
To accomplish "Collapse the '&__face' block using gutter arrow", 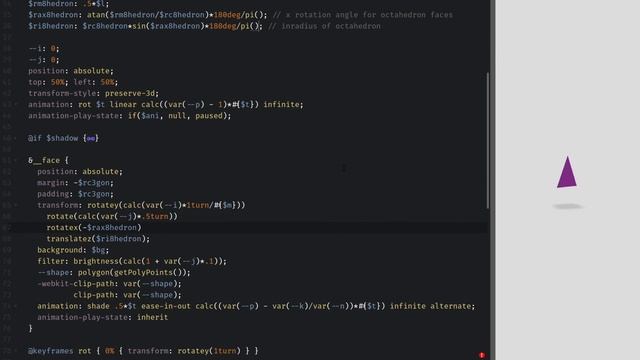I will coord(16,160).
